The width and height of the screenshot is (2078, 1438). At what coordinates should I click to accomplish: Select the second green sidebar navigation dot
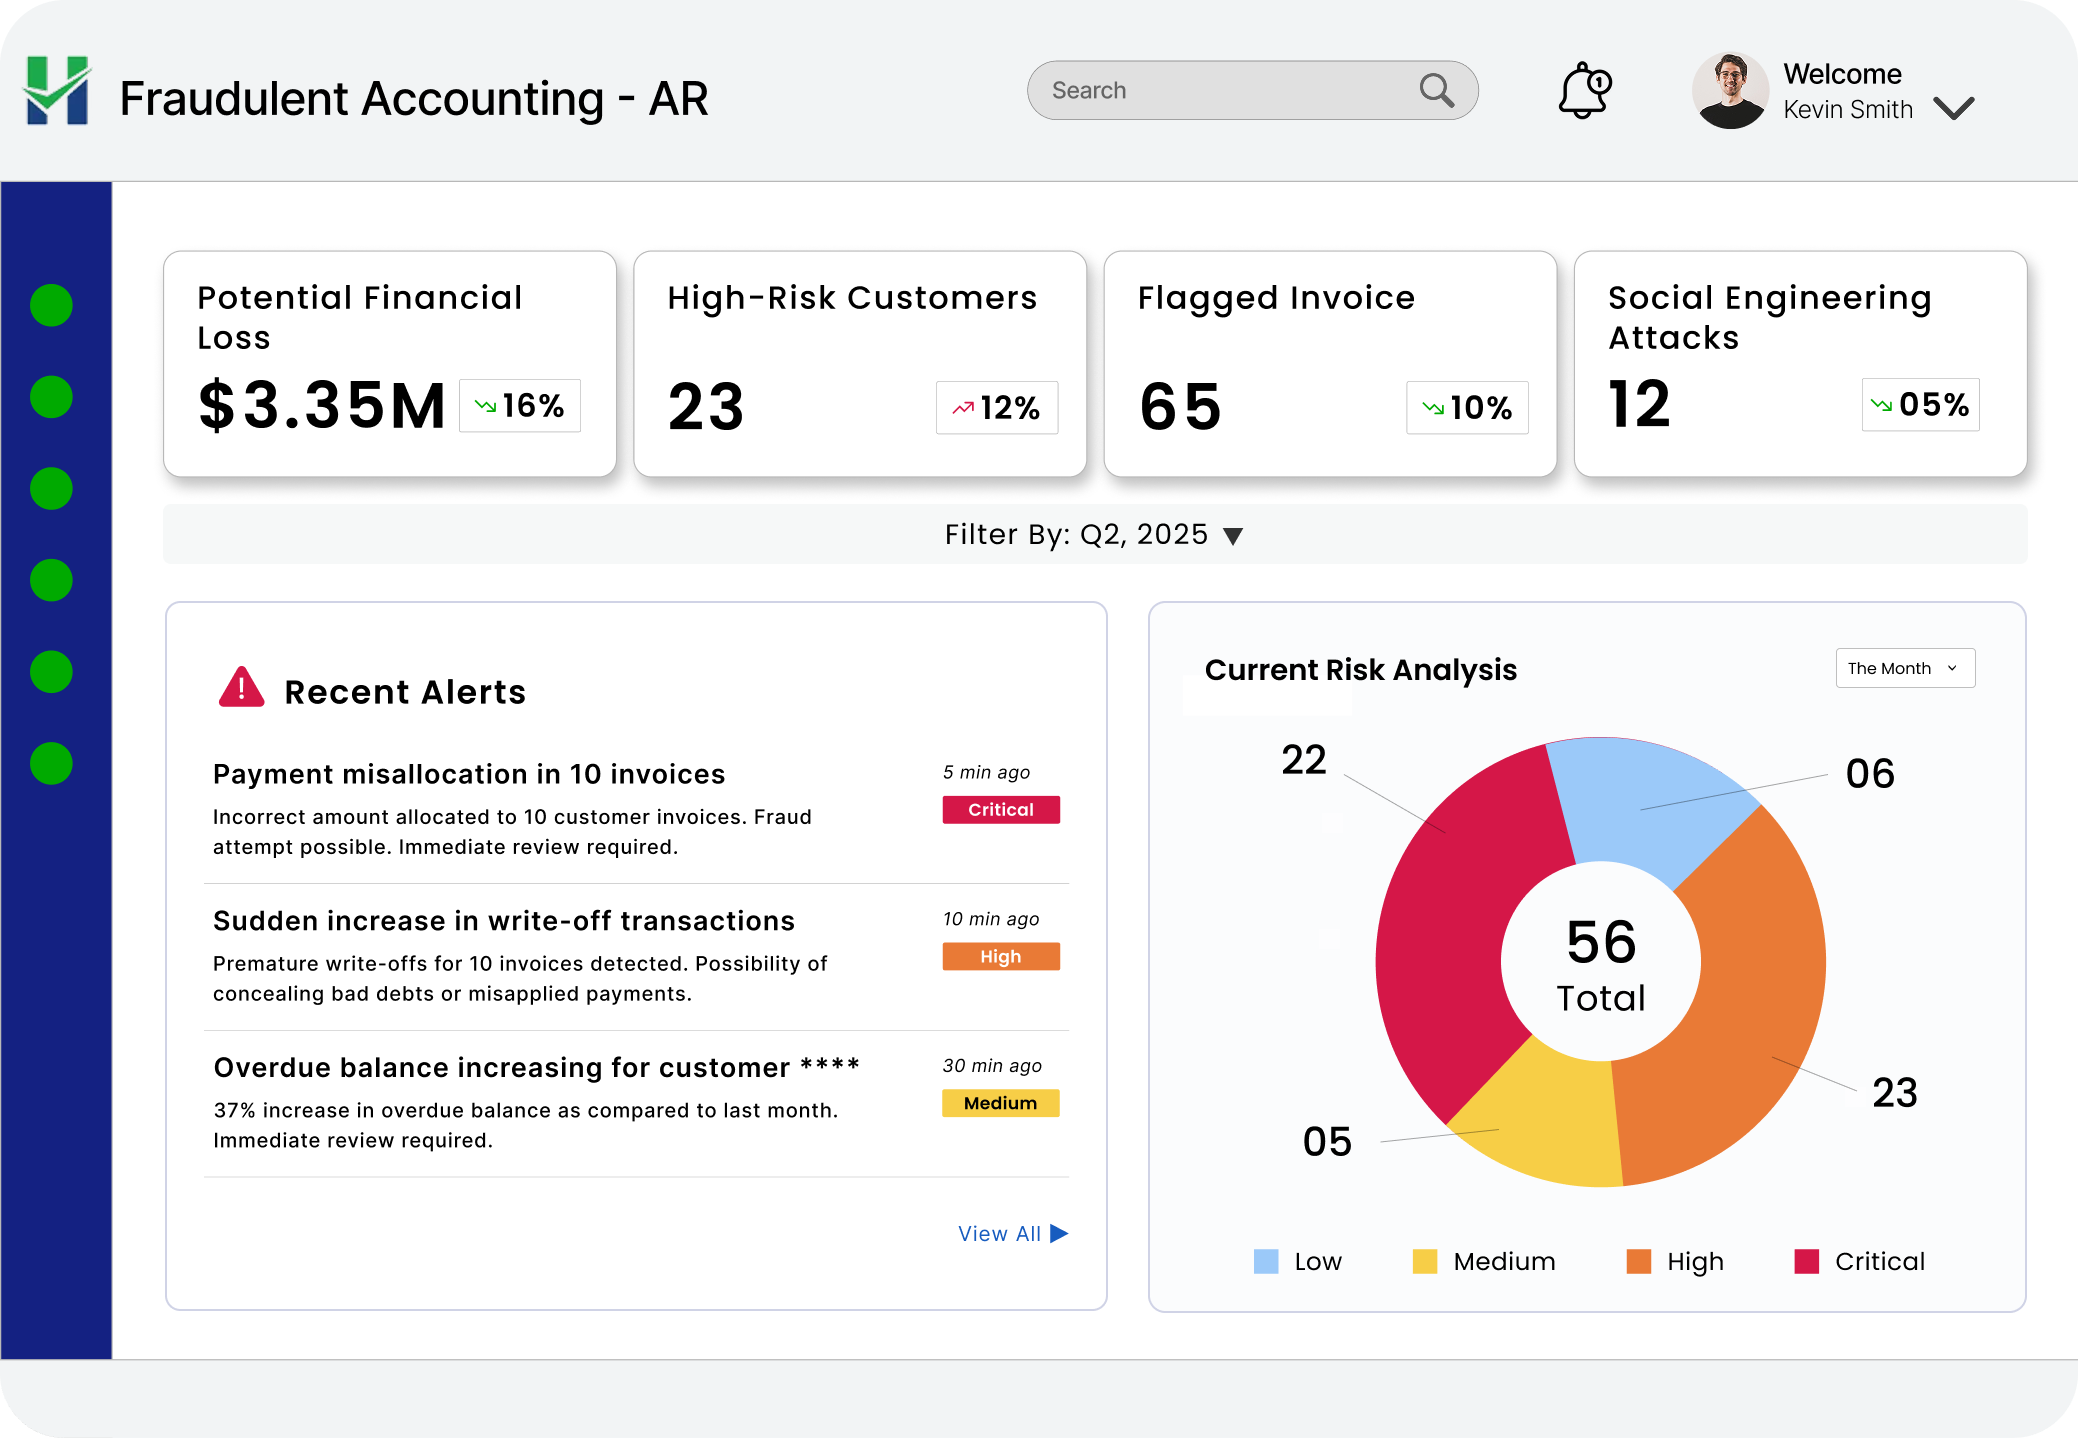51,395
